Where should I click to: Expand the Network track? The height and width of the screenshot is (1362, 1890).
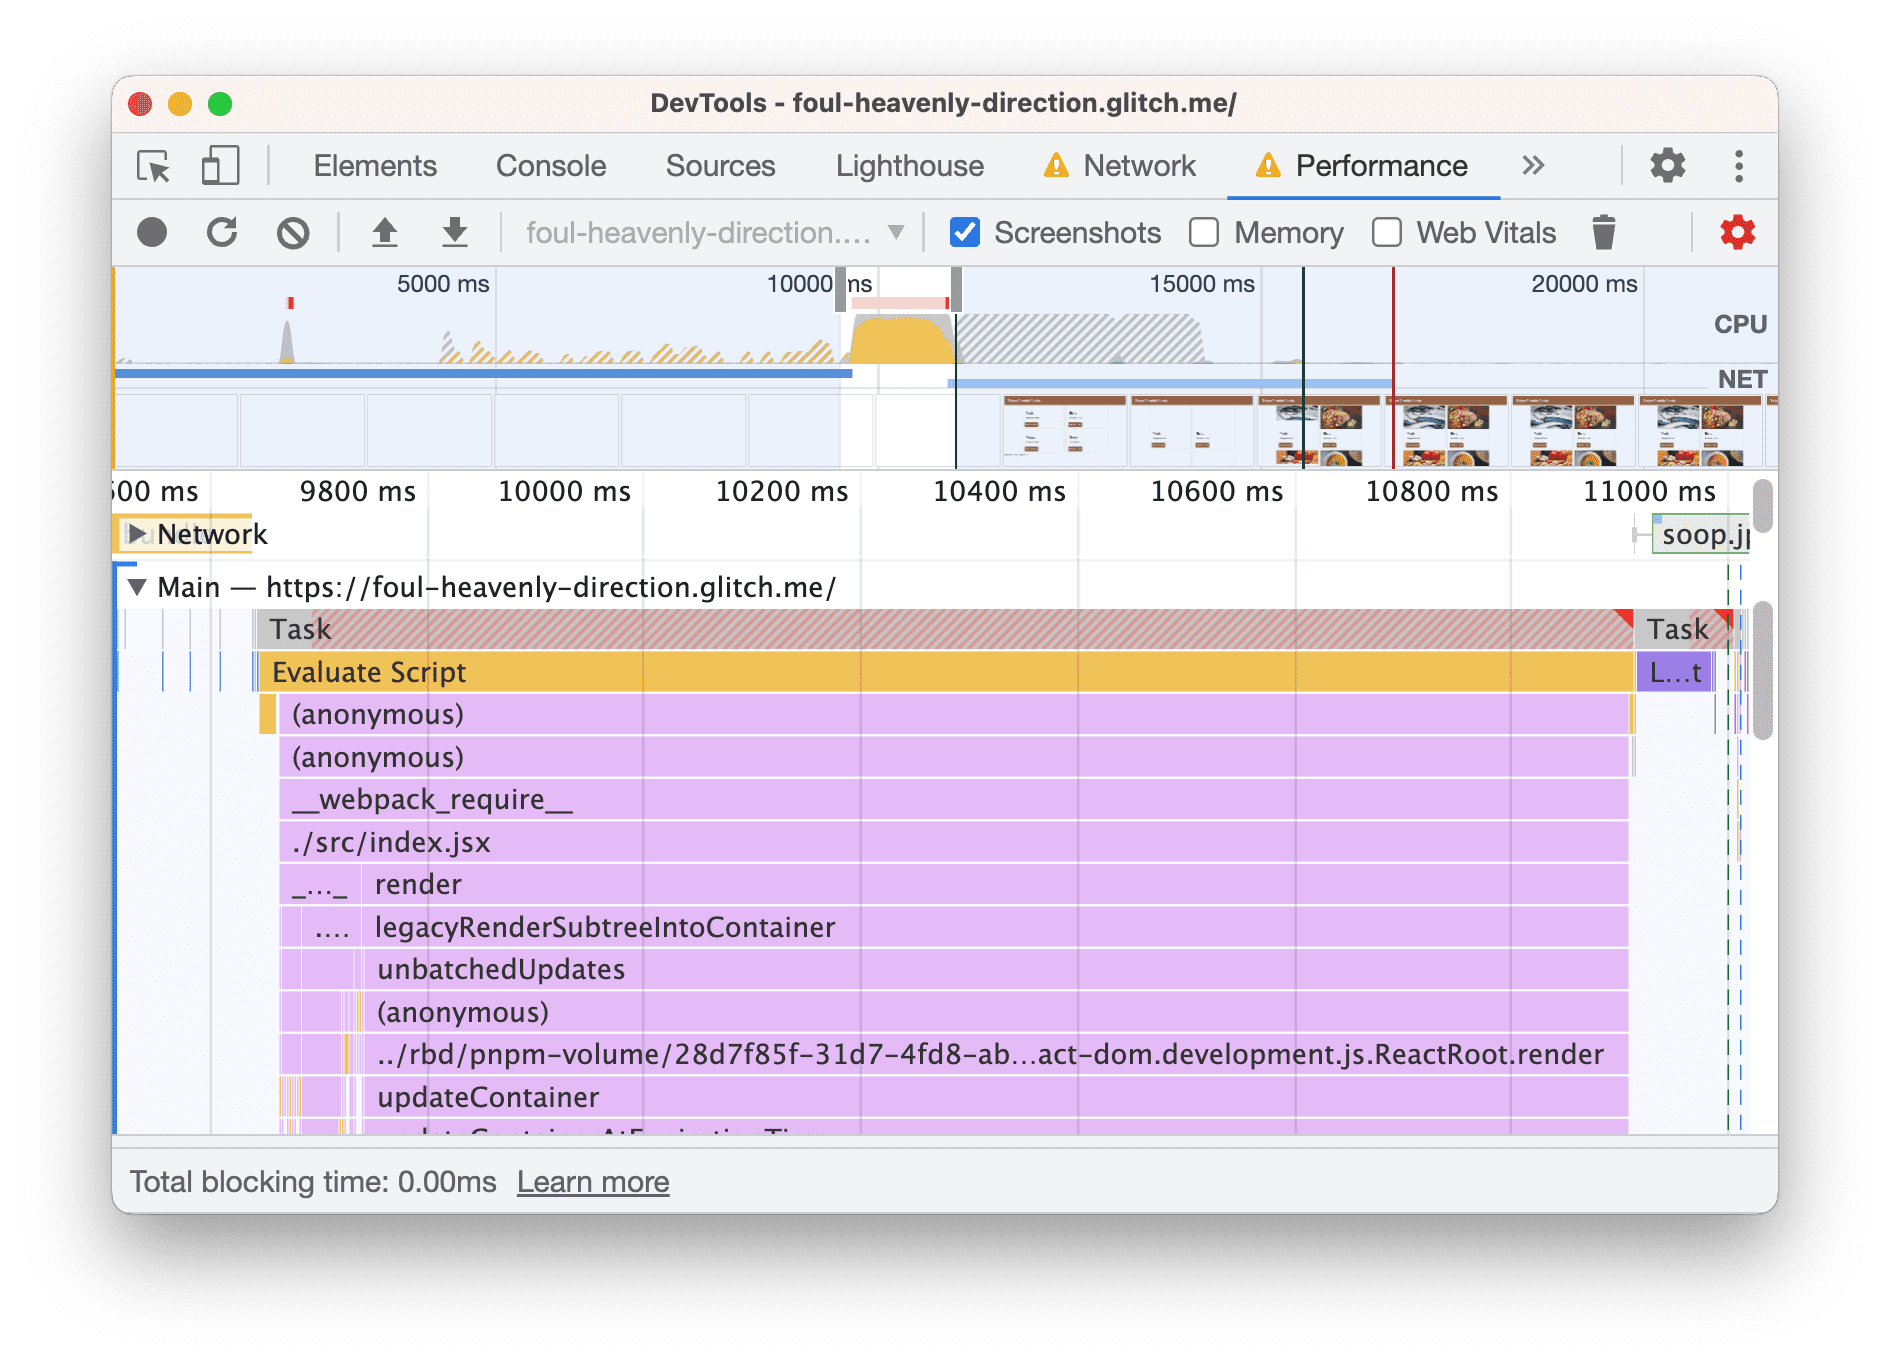(x=137, y=535)
